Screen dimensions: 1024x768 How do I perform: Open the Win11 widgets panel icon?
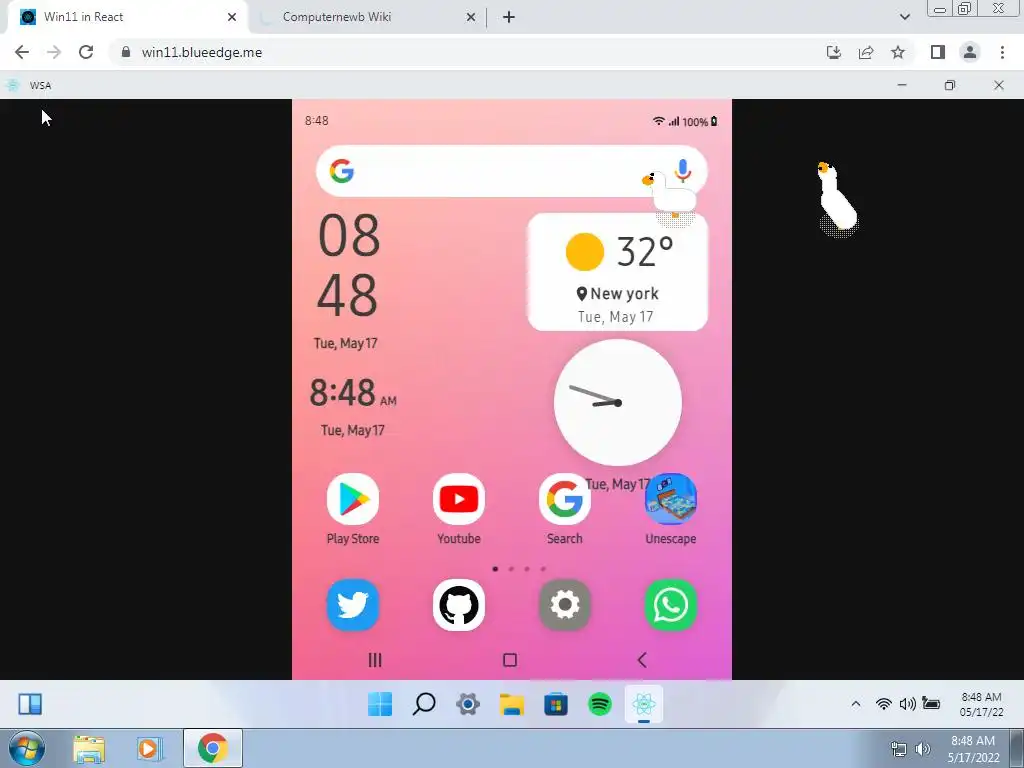[x=30, y=704]
